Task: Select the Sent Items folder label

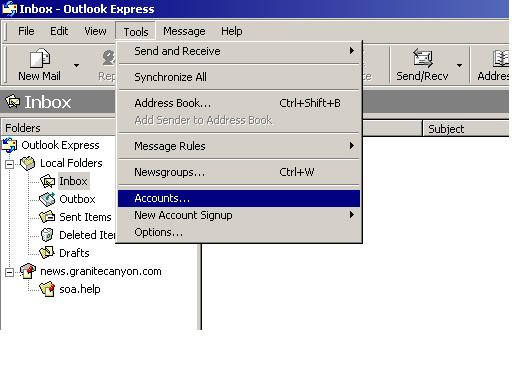Action: click(x=85, y=217)
